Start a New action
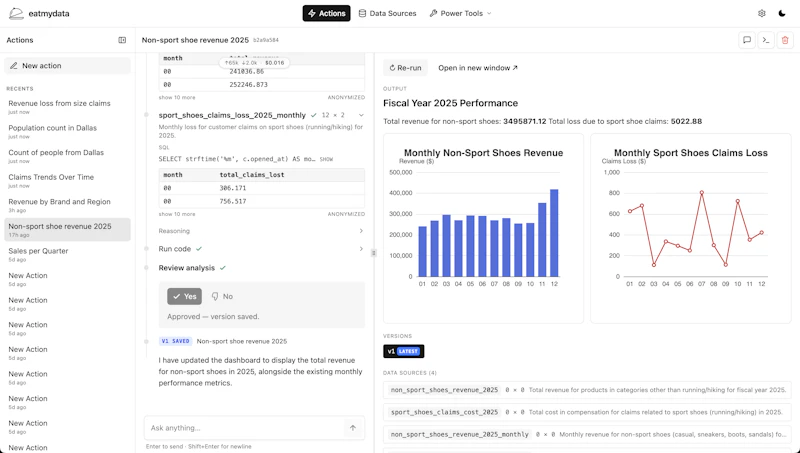This screenshot has width=800, height=453. point(67,65)
